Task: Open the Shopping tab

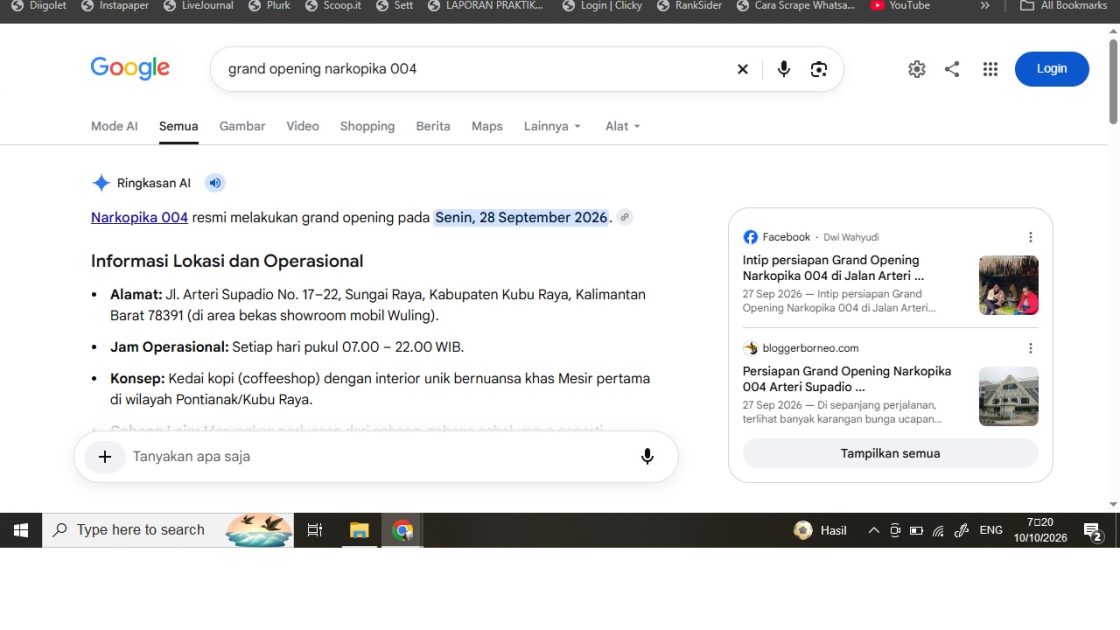Action: pos(367,126)
